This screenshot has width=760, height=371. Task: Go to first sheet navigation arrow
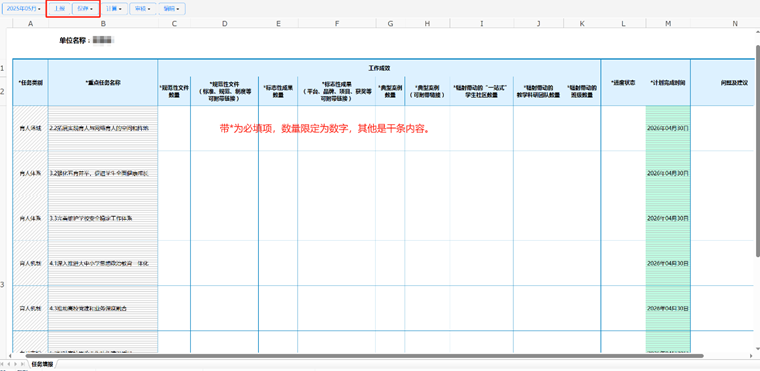pos(3,363)
